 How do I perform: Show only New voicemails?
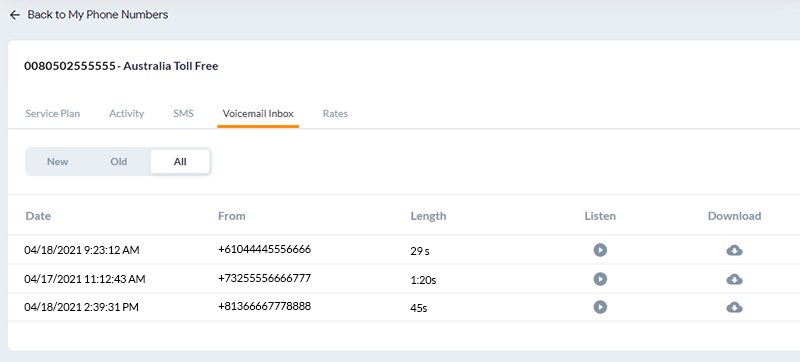click(x=58, y=162)
